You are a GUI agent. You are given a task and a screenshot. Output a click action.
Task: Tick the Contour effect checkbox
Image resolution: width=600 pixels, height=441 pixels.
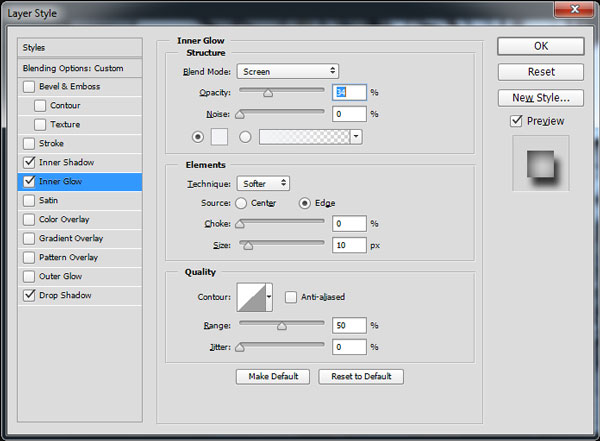[x=40, y=105]
